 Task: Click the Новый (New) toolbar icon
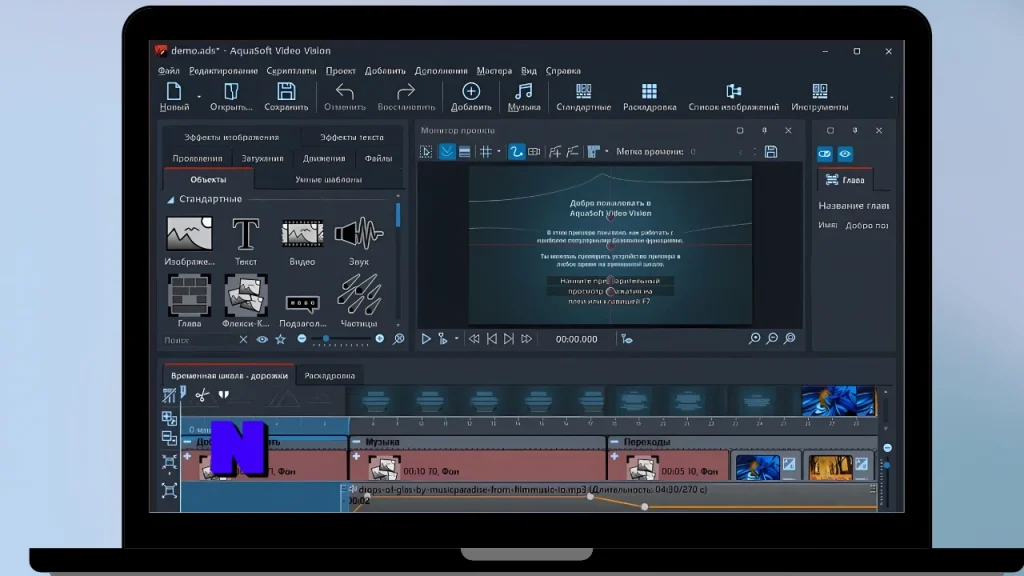coord(174,91)
